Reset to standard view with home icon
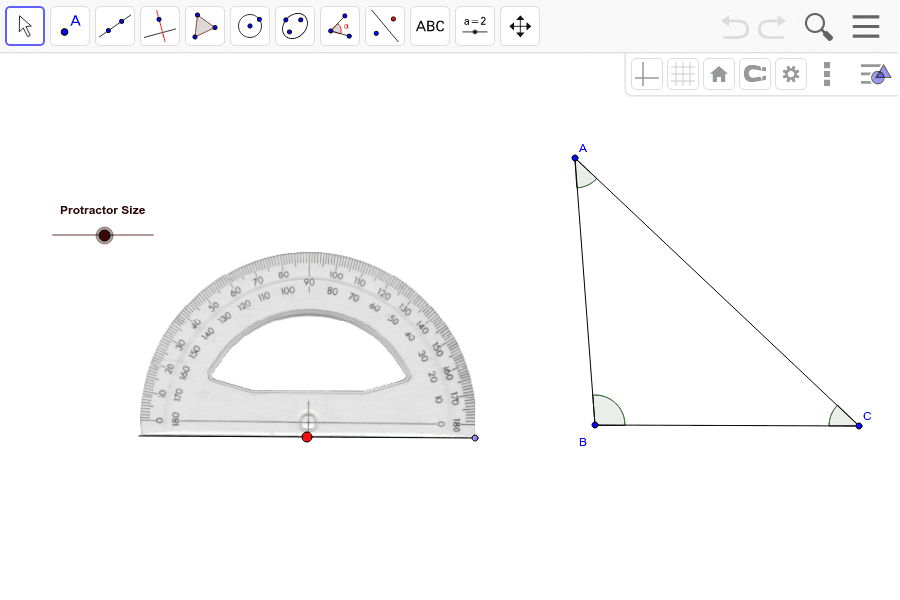The height and width of the screenshot is (600, 900). tap(719, 74)
